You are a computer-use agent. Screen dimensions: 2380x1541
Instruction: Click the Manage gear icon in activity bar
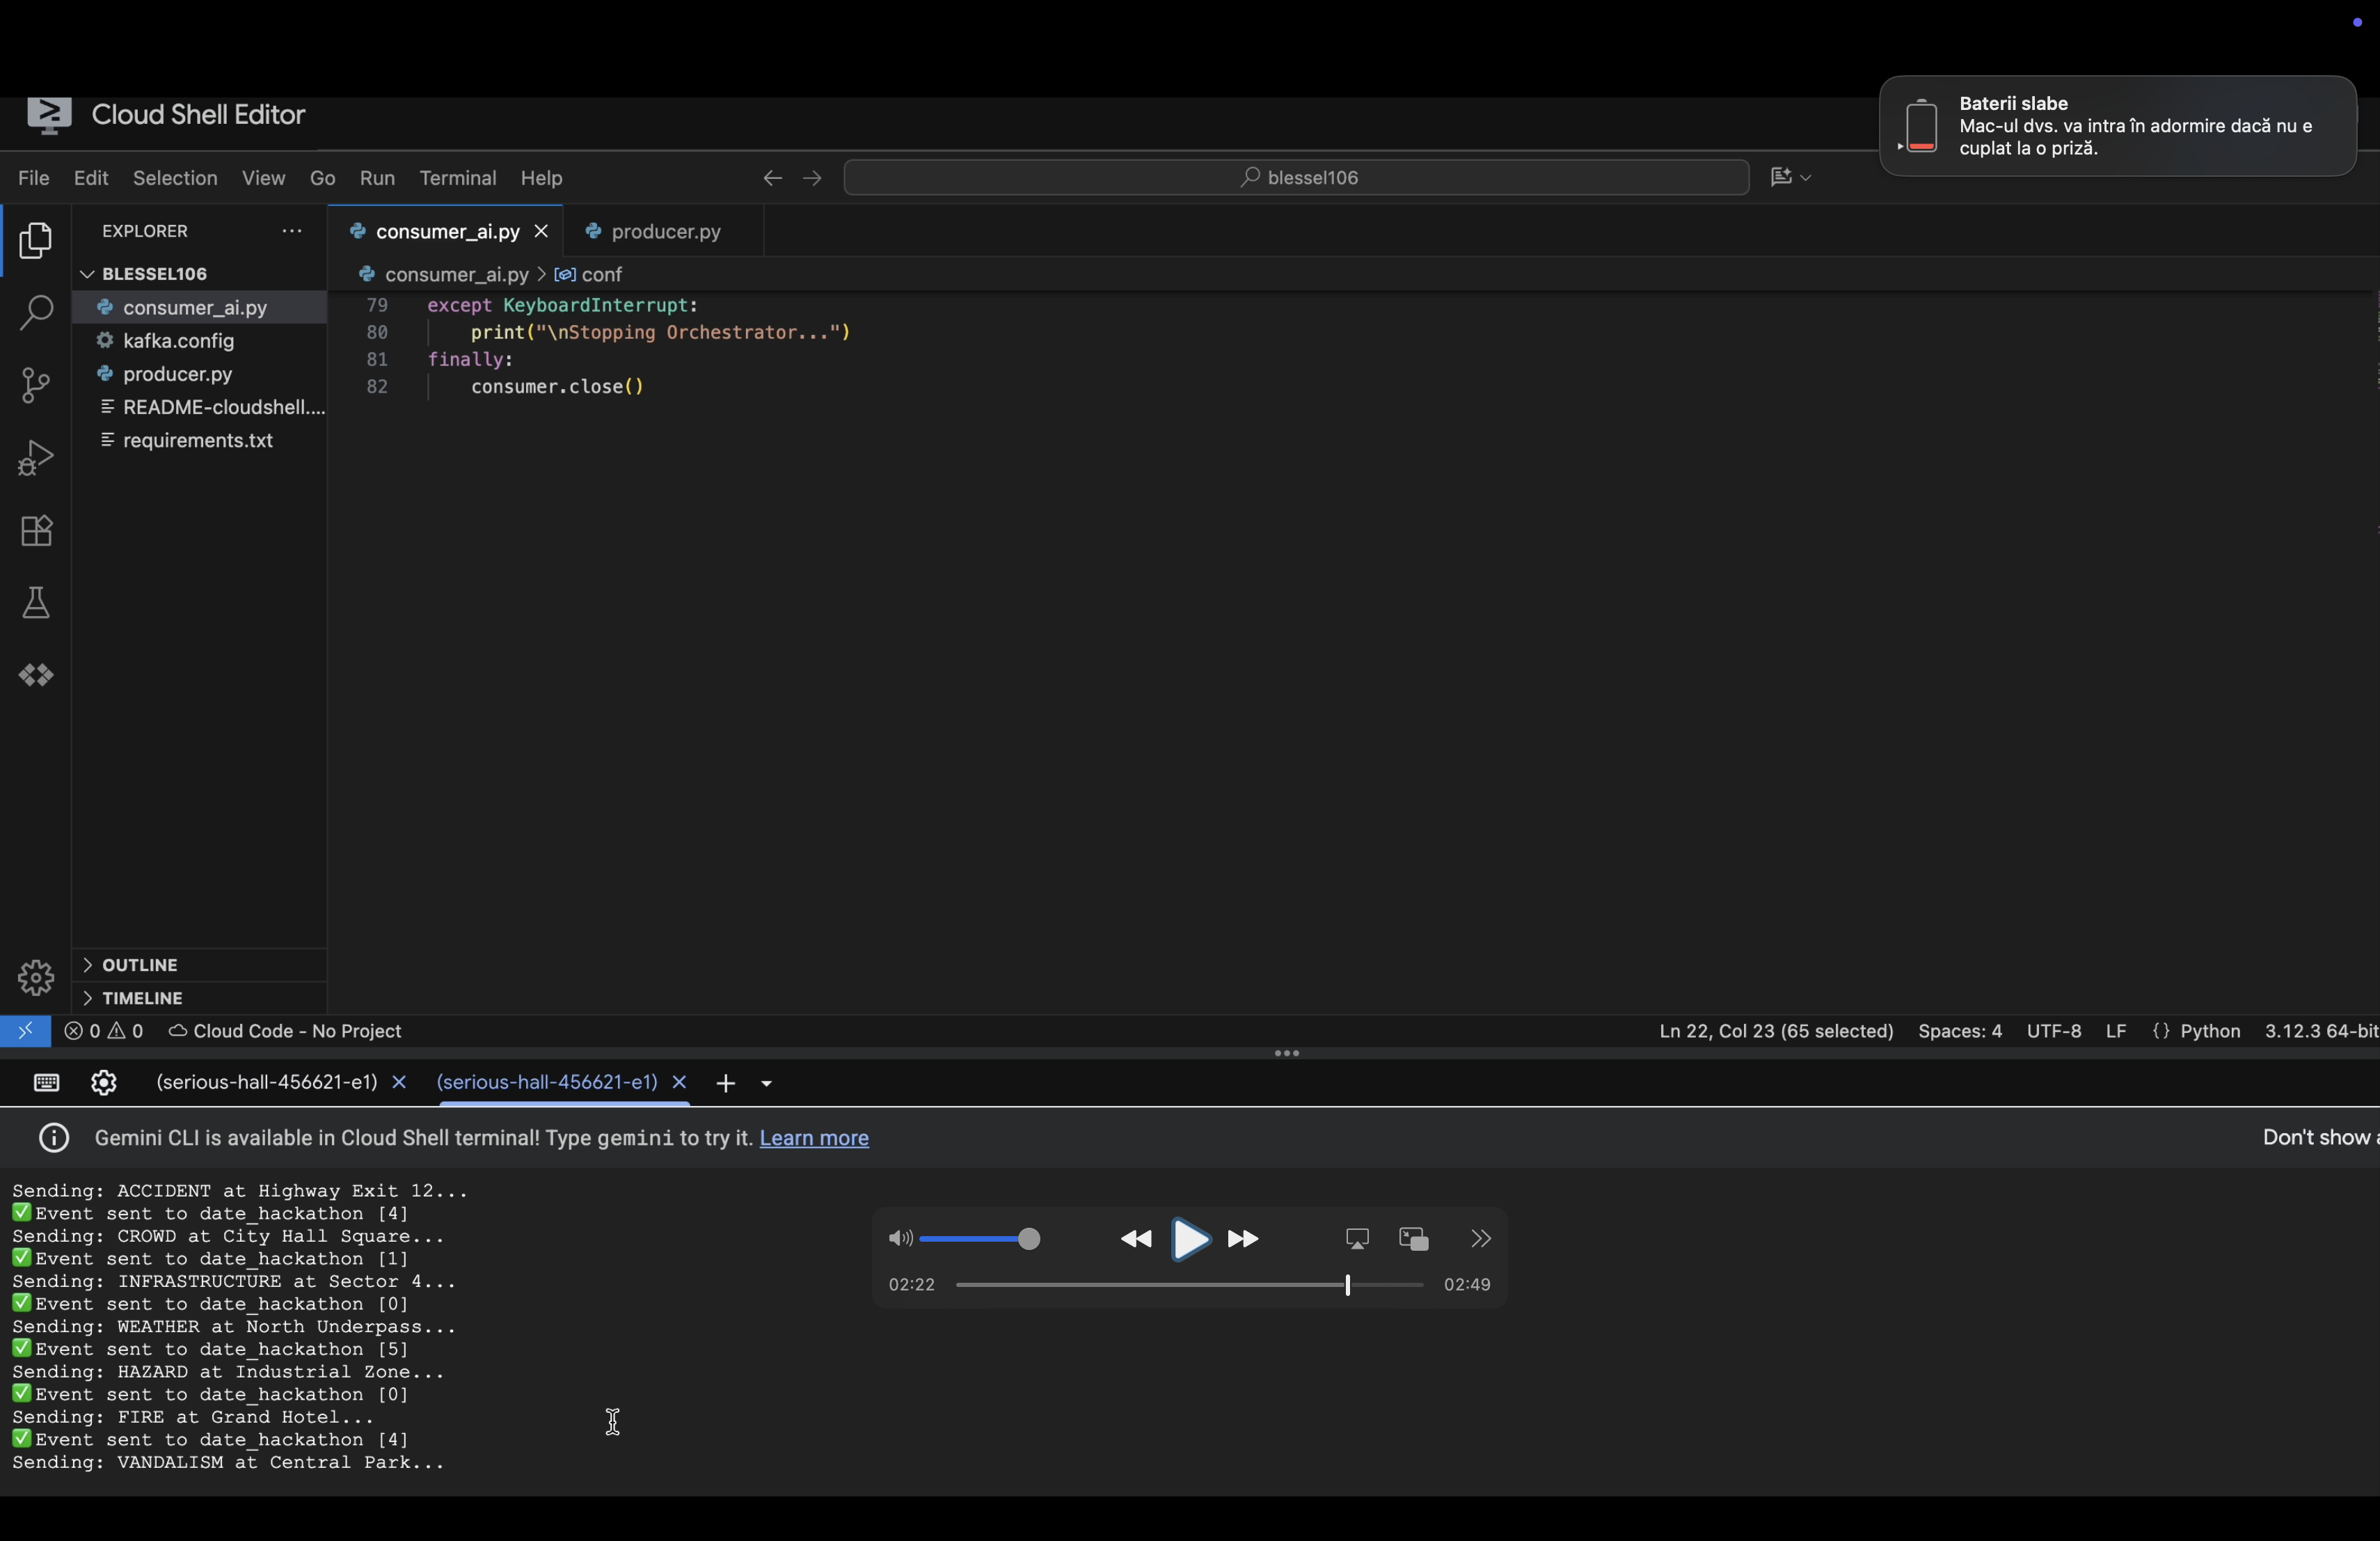36,977
